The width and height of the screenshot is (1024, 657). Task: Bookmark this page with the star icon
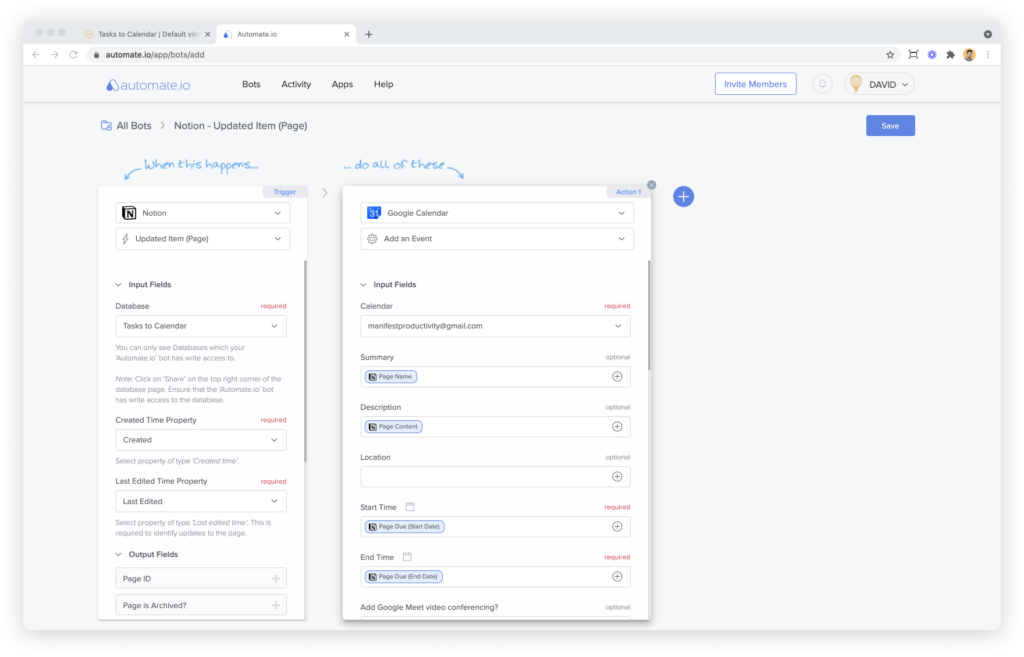point(889,55)
